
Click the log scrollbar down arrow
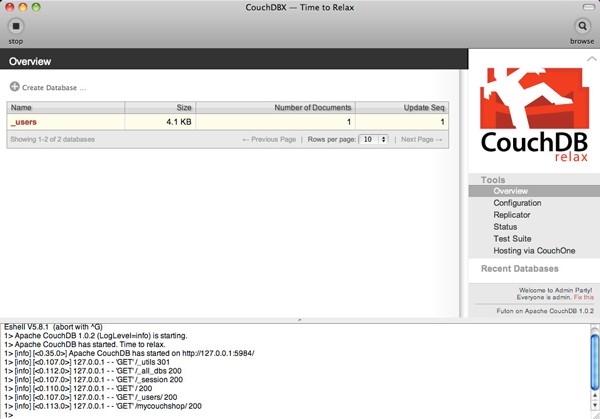click(595, 404)
